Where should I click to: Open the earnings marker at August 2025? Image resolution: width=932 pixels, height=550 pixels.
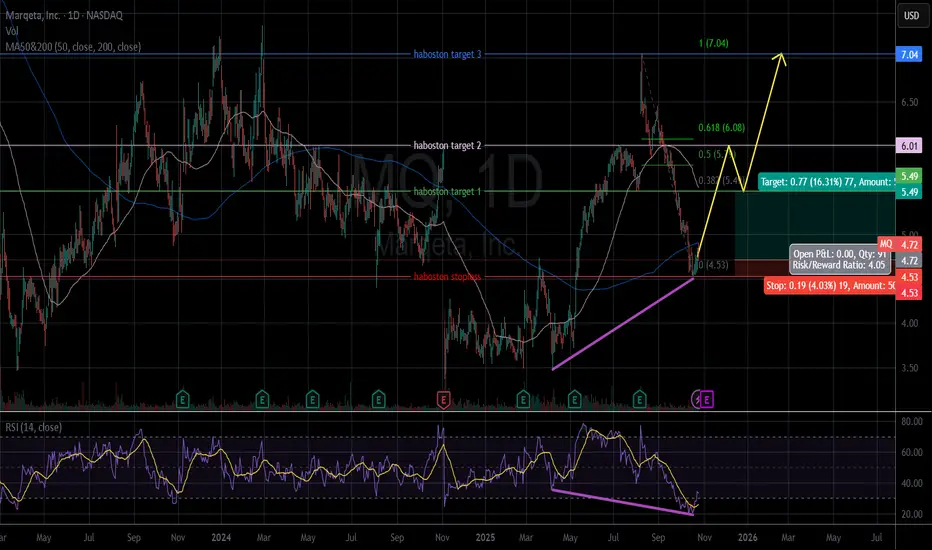(x=640, y=399)
